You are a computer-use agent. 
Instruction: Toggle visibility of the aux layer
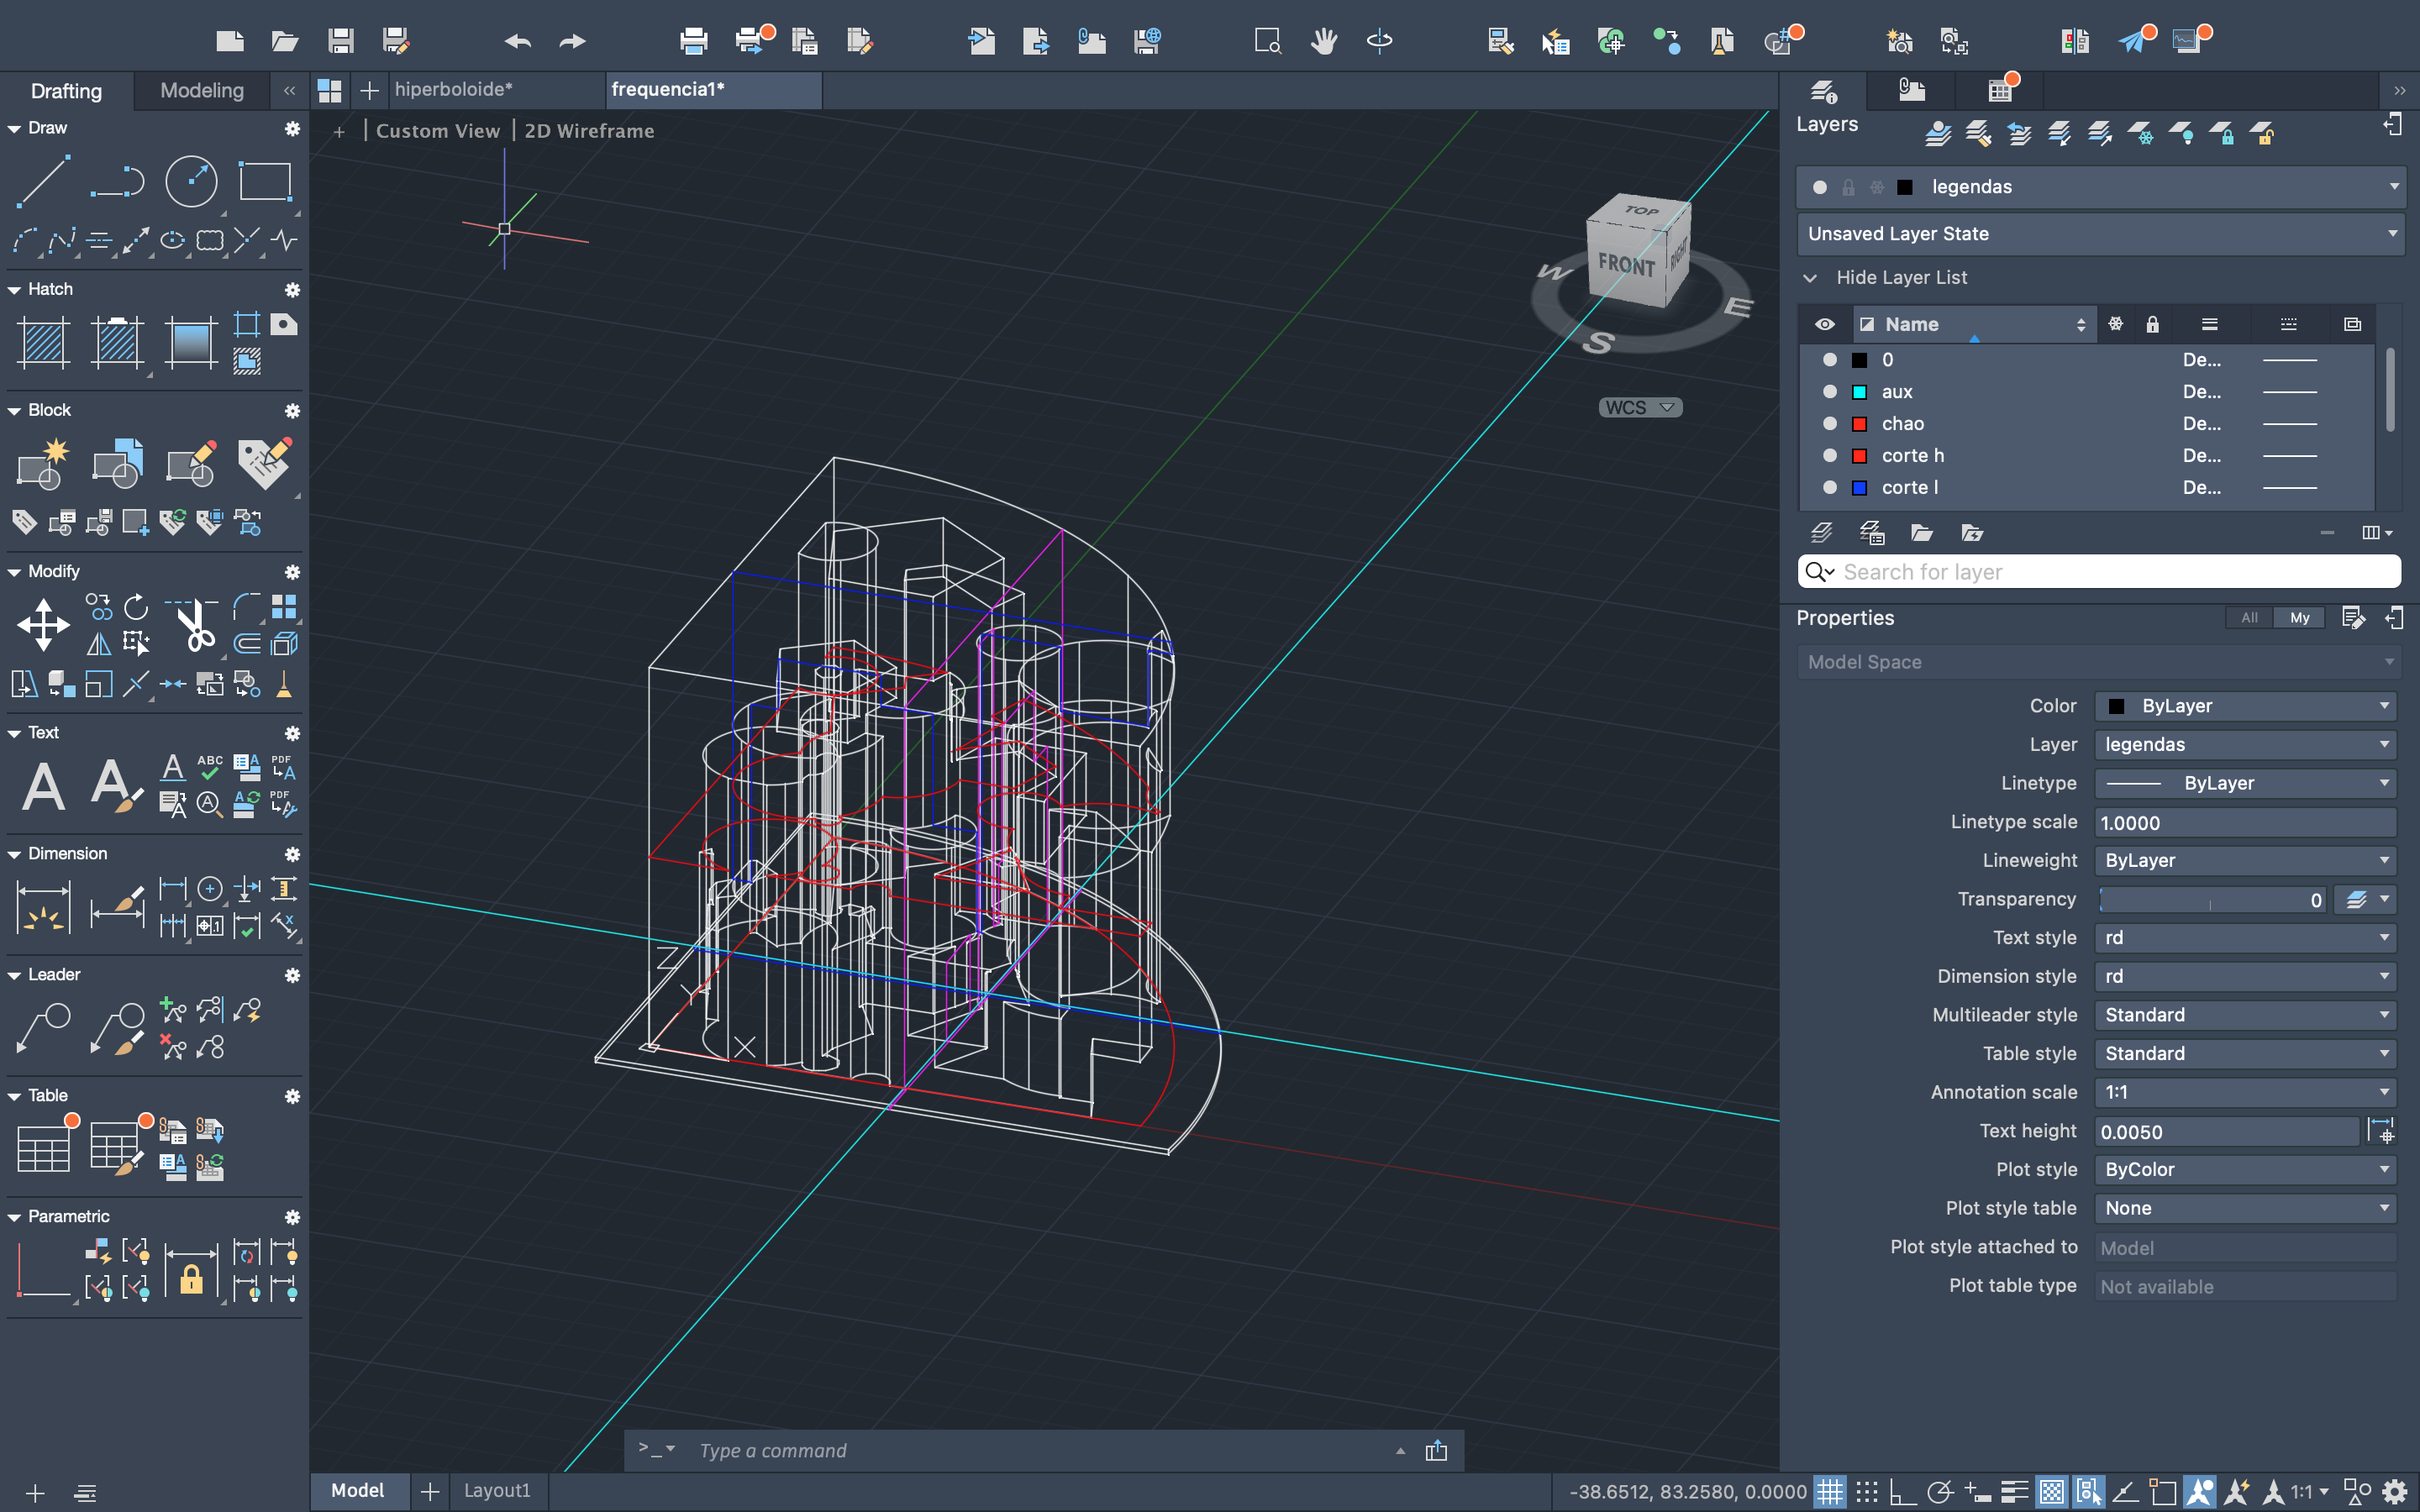click(x=1829, y=391)
